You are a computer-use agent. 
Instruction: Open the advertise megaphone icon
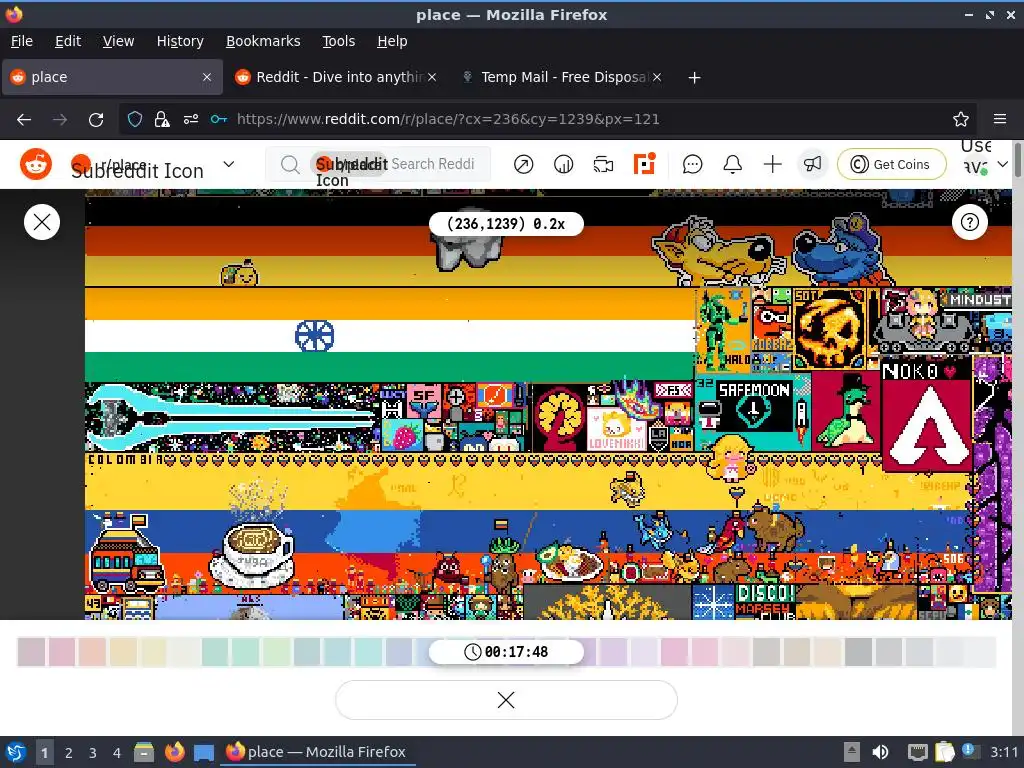click(x=812, y=165)
